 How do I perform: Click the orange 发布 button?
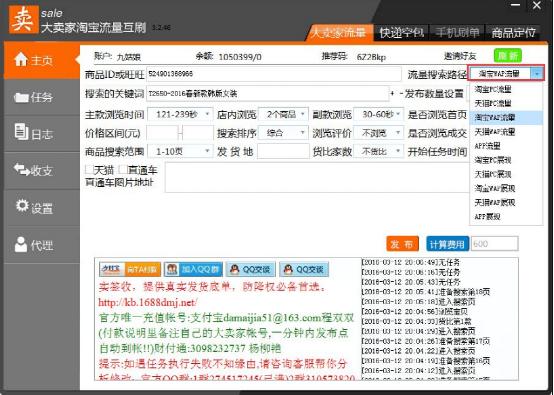point(402,244)
